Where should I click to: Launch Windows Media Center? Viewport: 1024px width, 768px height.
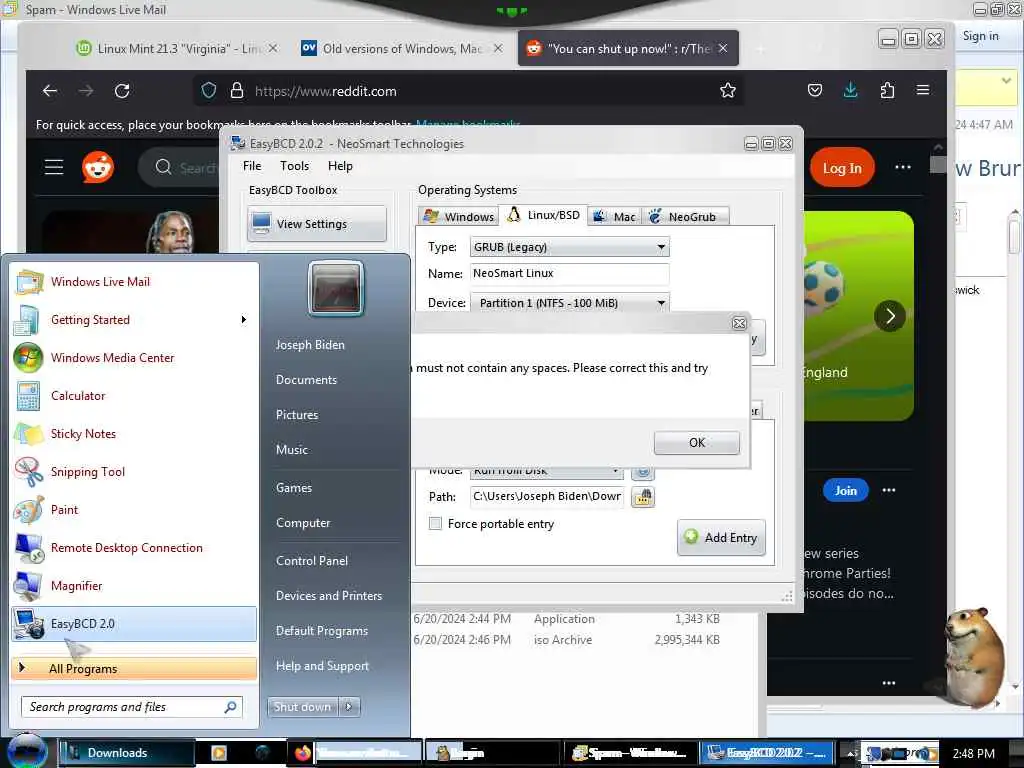click(x=134, y=358)
